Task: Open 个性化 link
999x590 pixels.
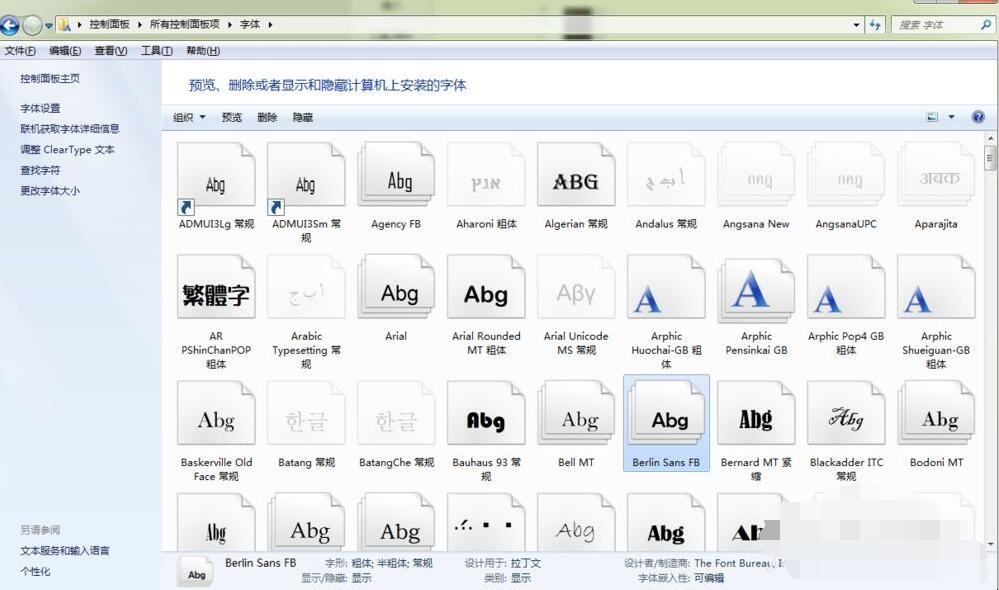Action: 35,572
